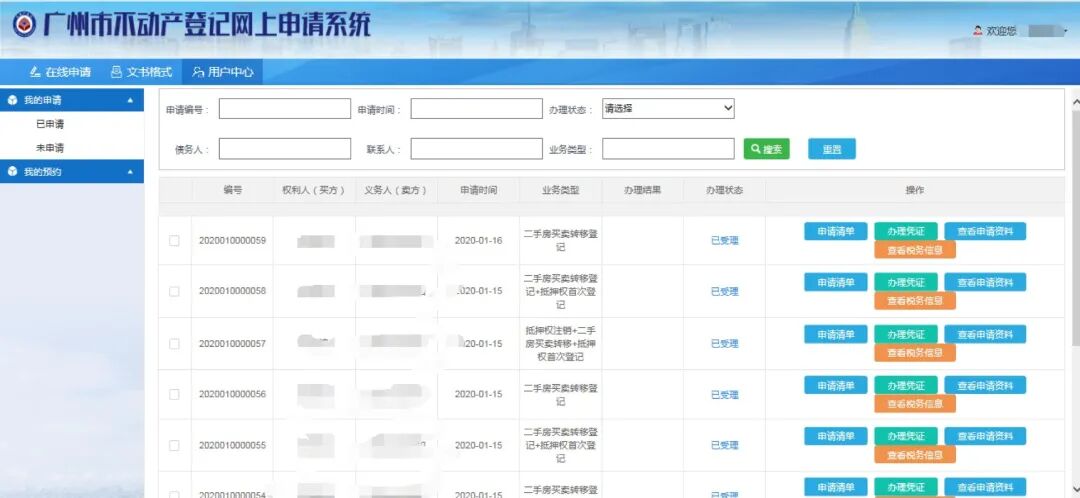Click application number 2020010000057
1080x498 pixels.
point(232,344)
